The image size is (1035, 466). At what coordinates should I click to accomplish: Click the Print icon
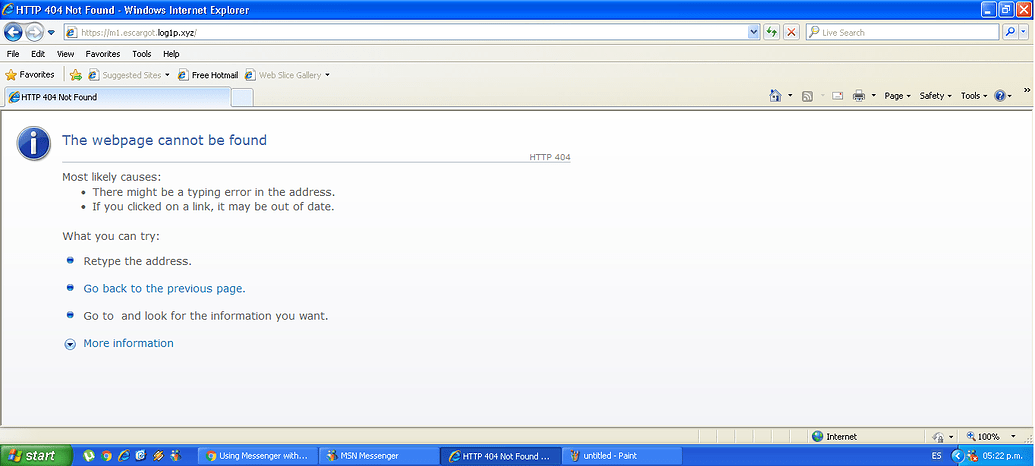tap(859, 96)
